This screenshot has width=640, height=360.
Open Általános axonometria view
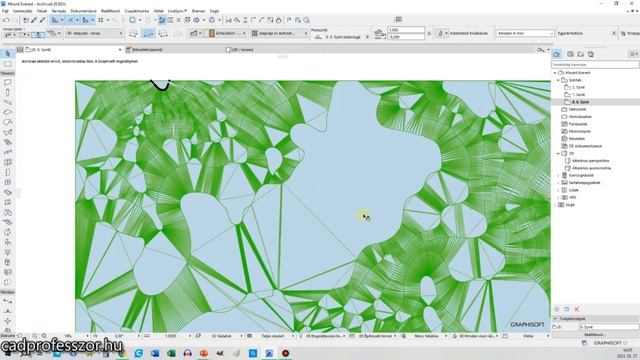click(591, 168)
